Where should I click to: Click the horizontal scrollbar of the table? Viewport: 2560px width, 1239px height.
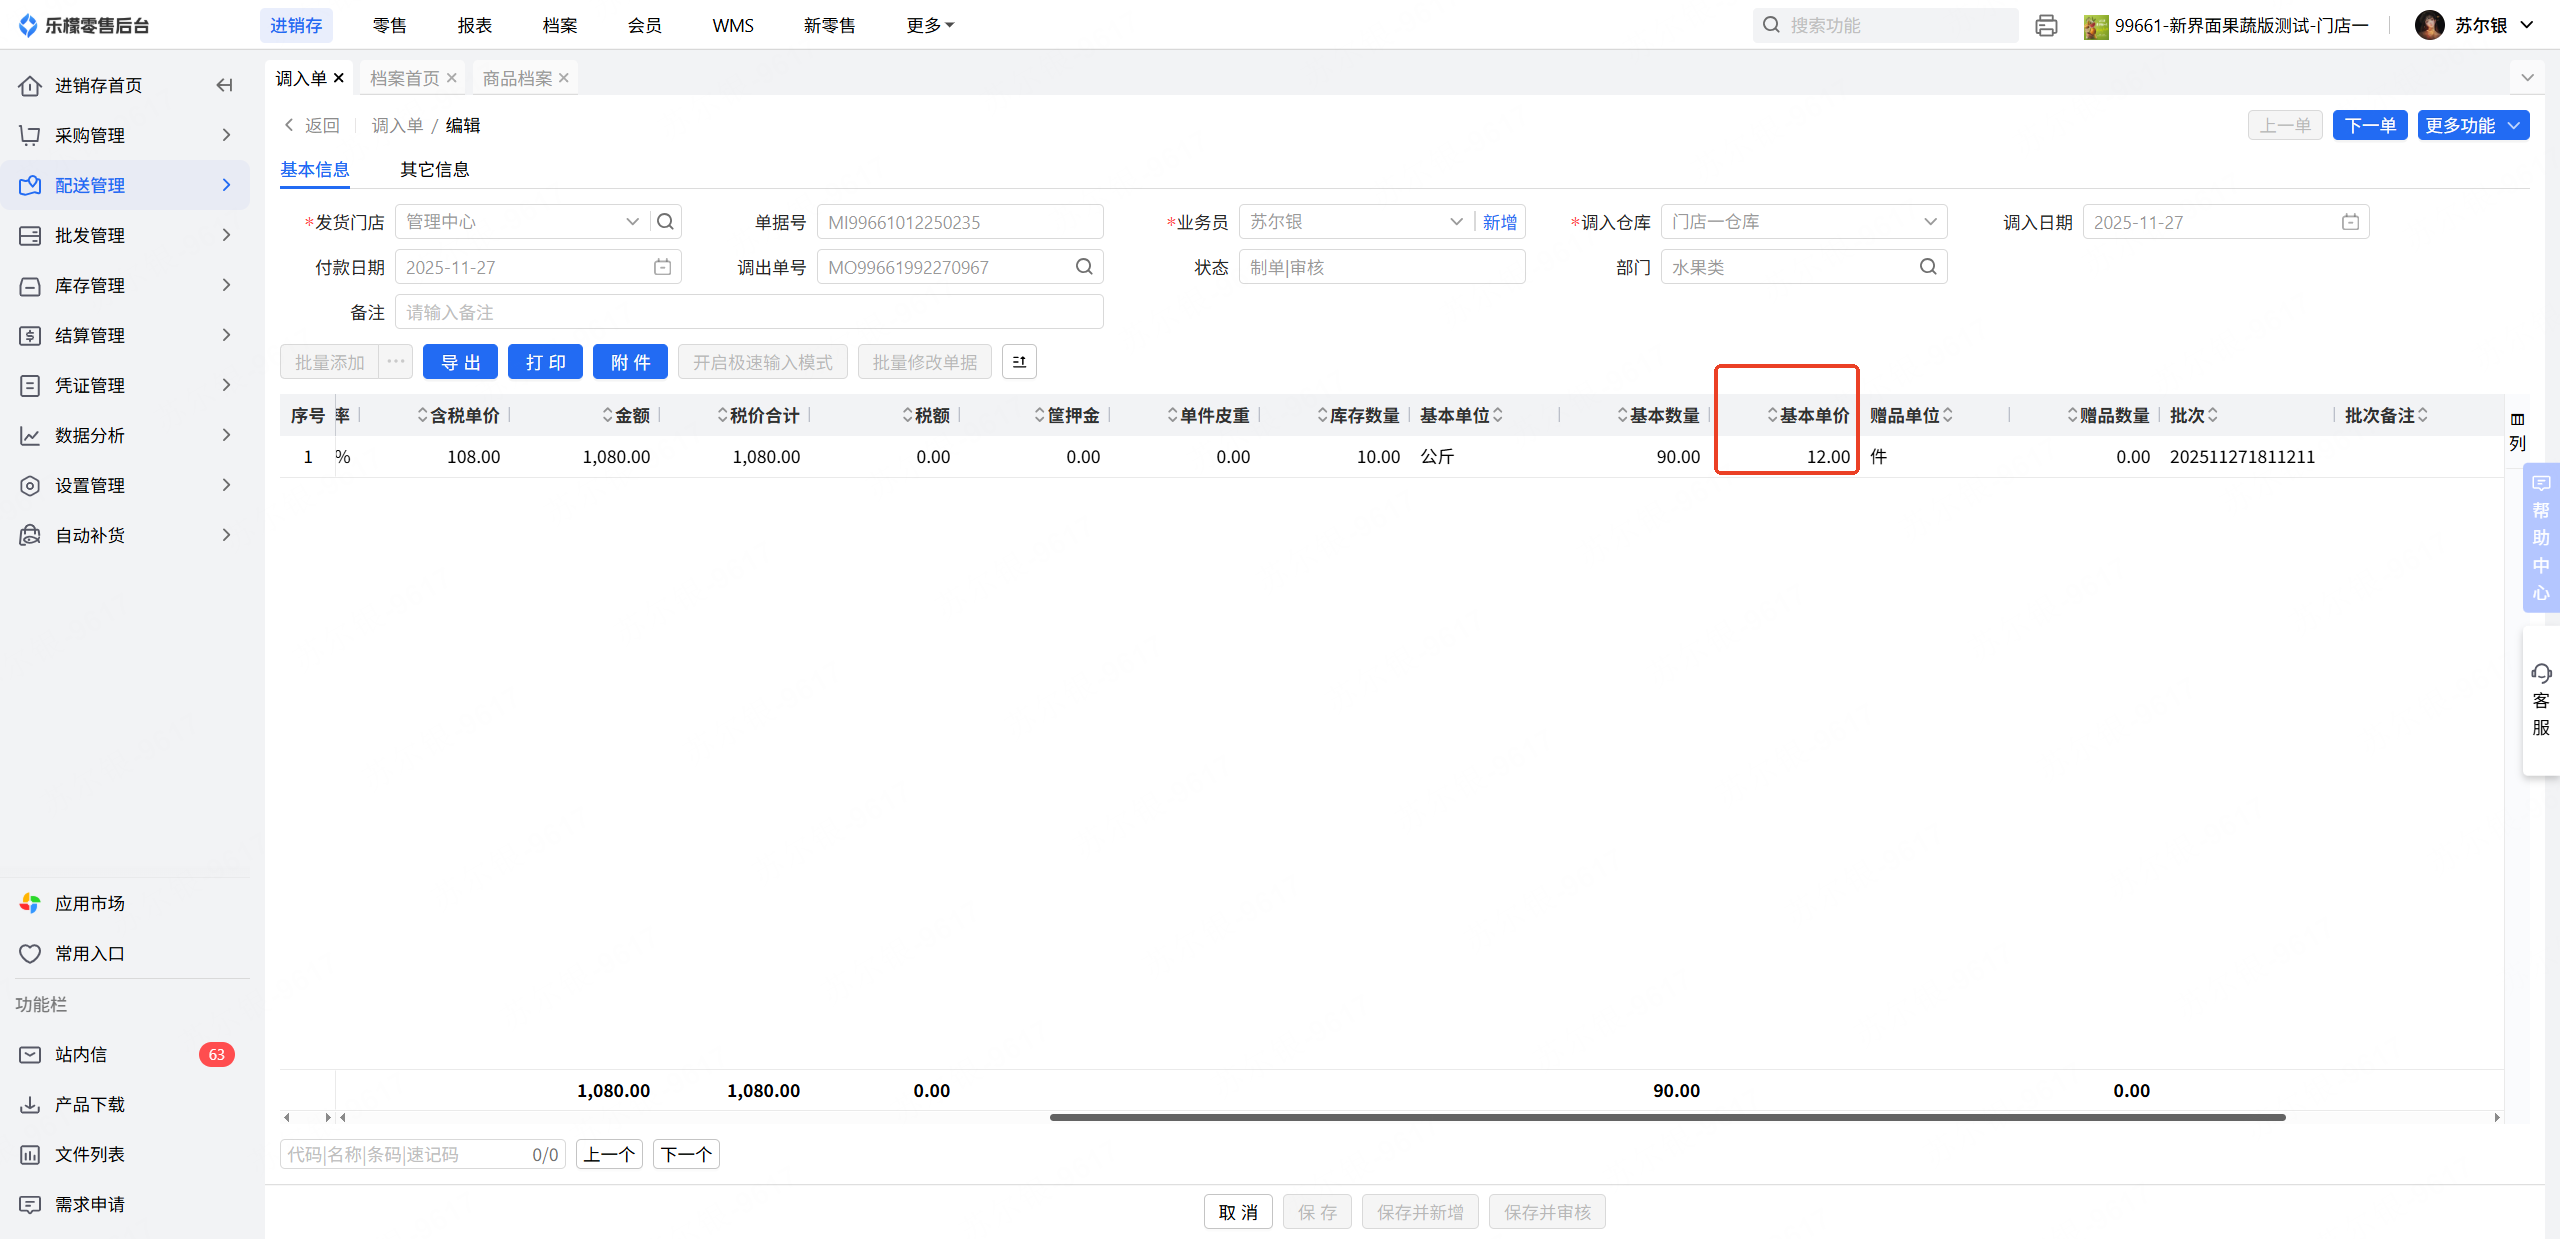pos(1666,1117)
